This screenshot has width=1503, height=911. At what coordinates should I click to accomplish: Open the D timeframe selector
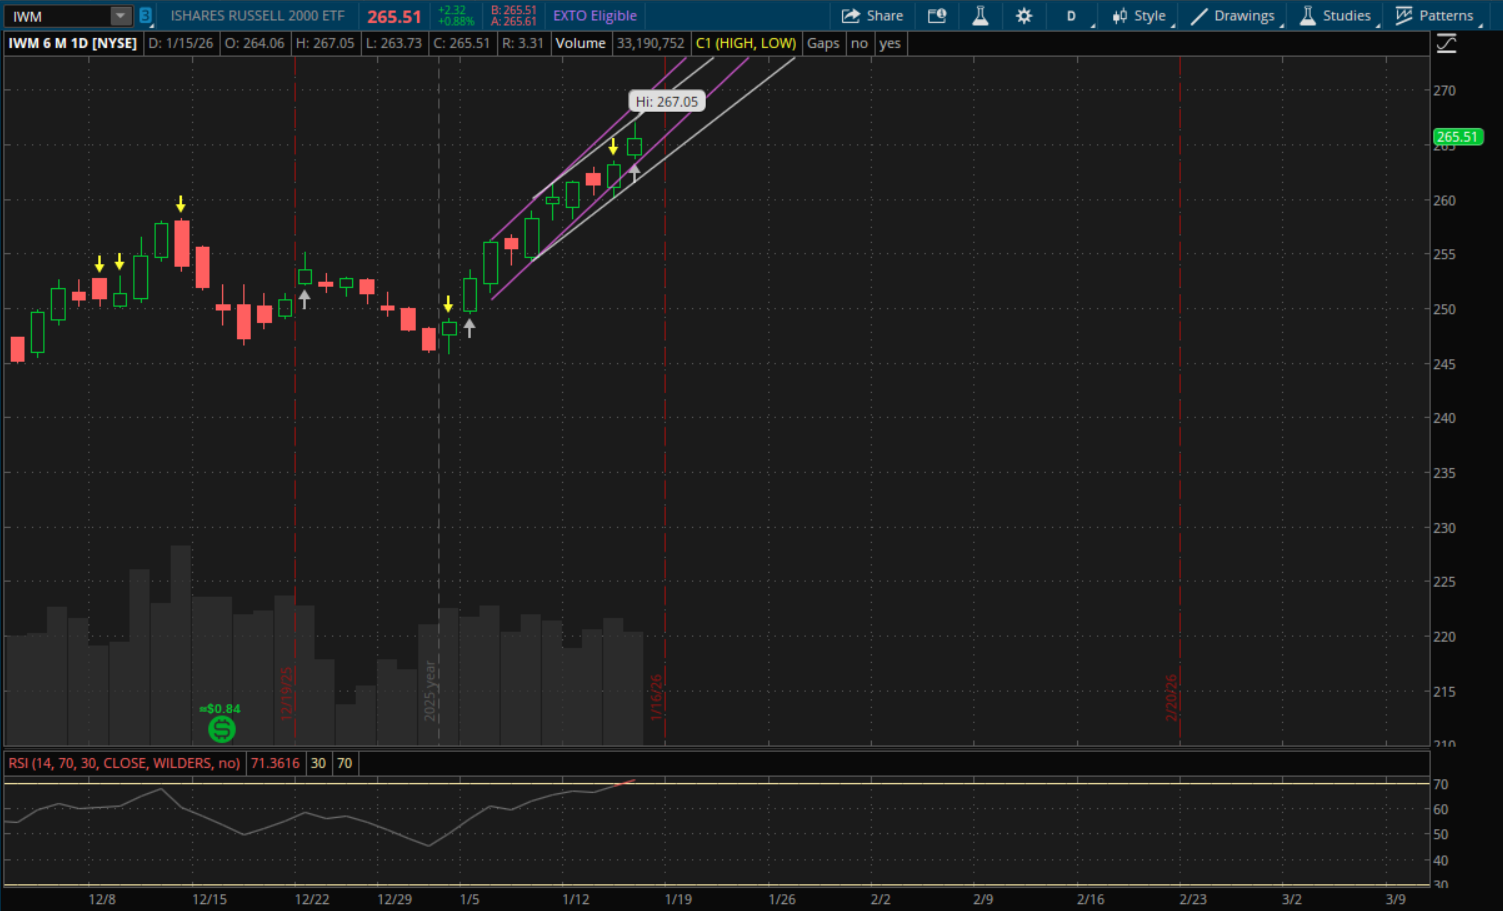[1071, 16]
